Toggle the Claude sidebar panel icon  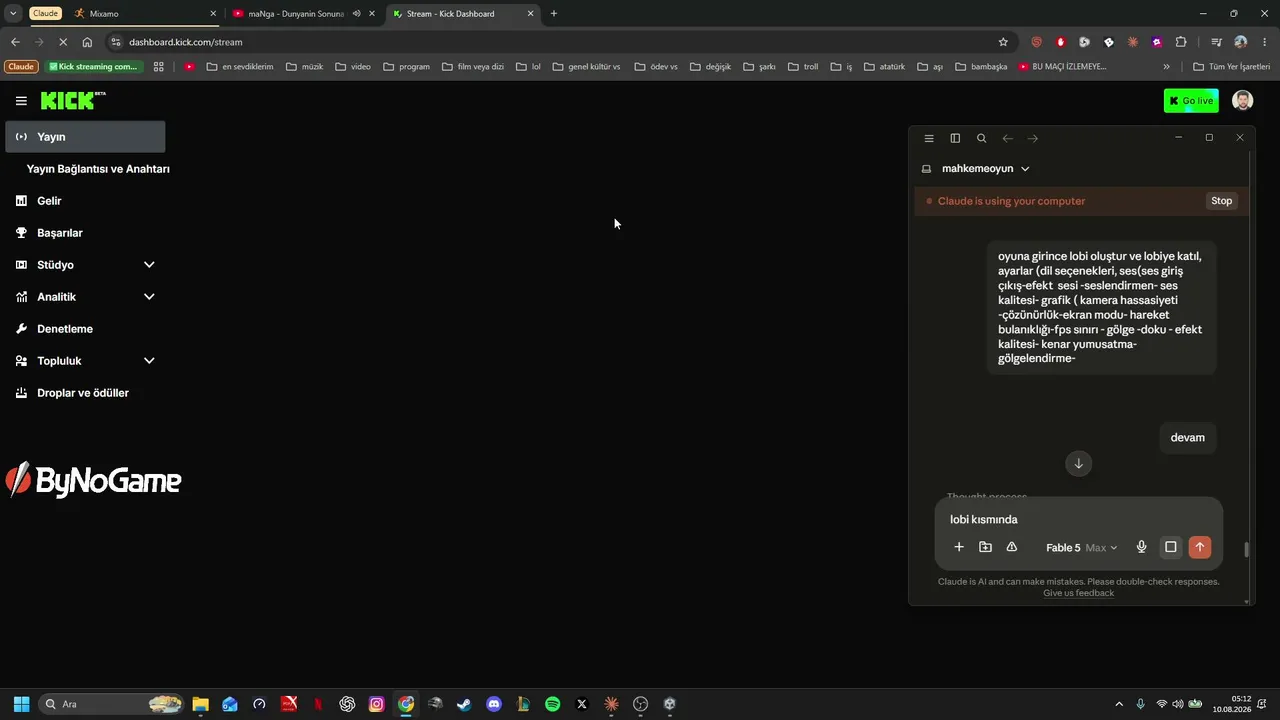tap(955, 138)
